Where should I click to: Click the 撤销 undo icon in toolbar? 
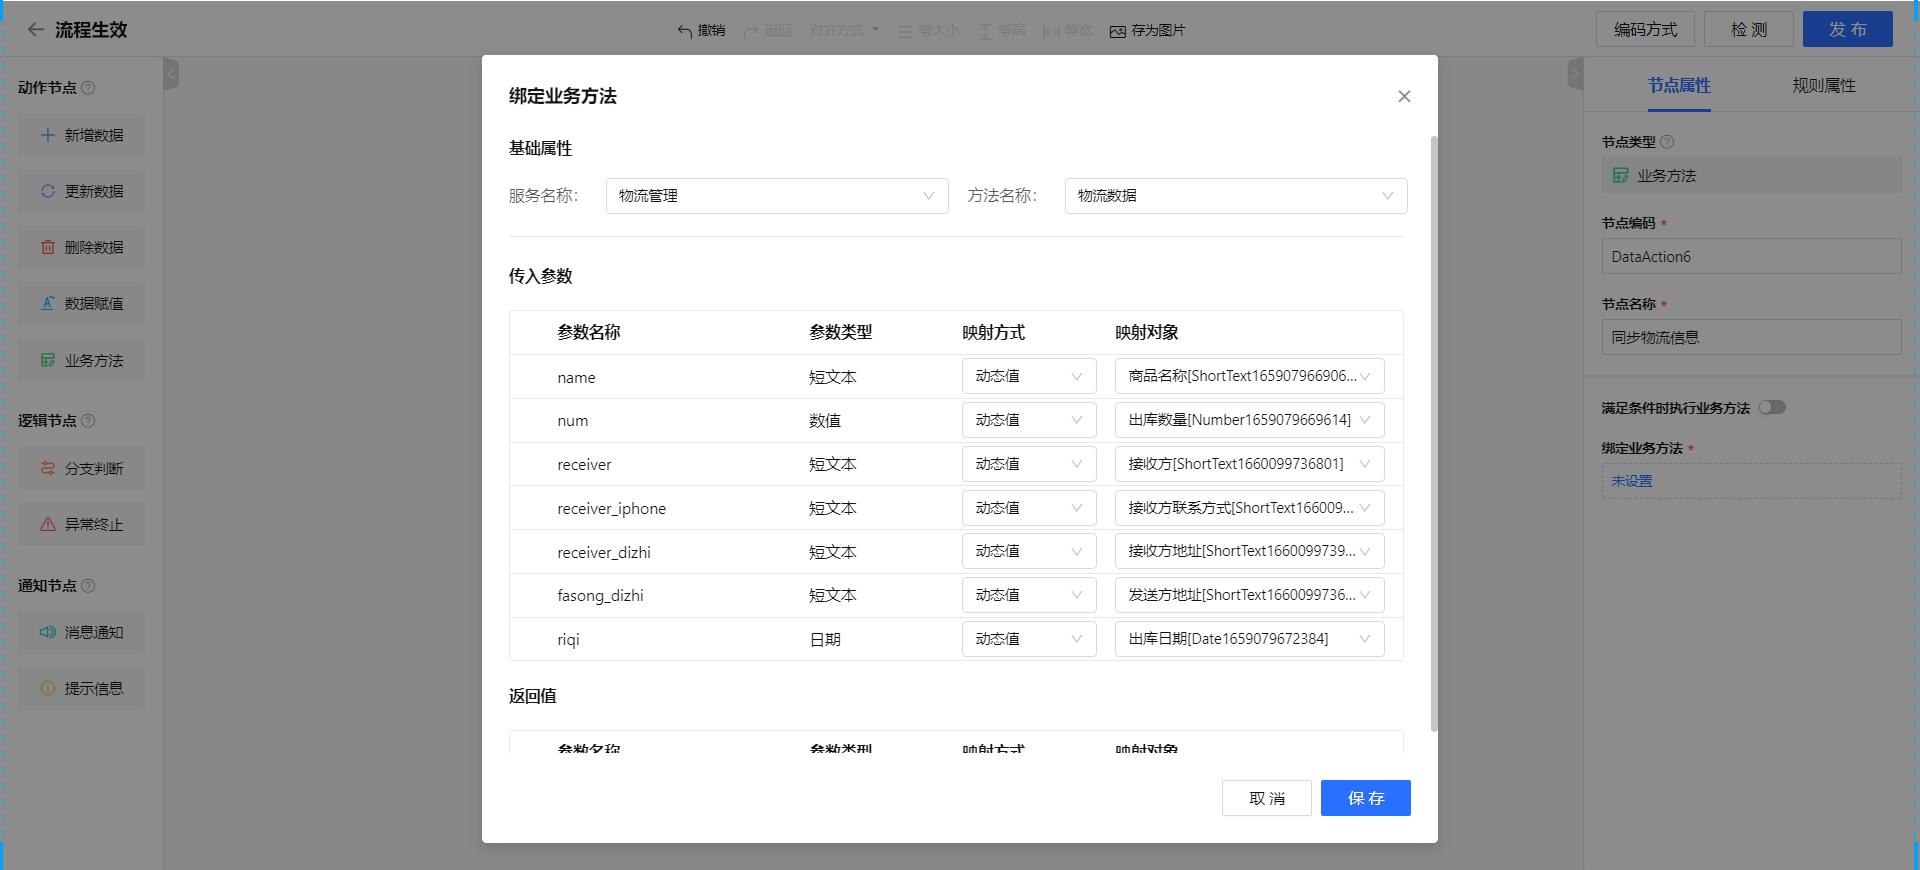point(685,31)
